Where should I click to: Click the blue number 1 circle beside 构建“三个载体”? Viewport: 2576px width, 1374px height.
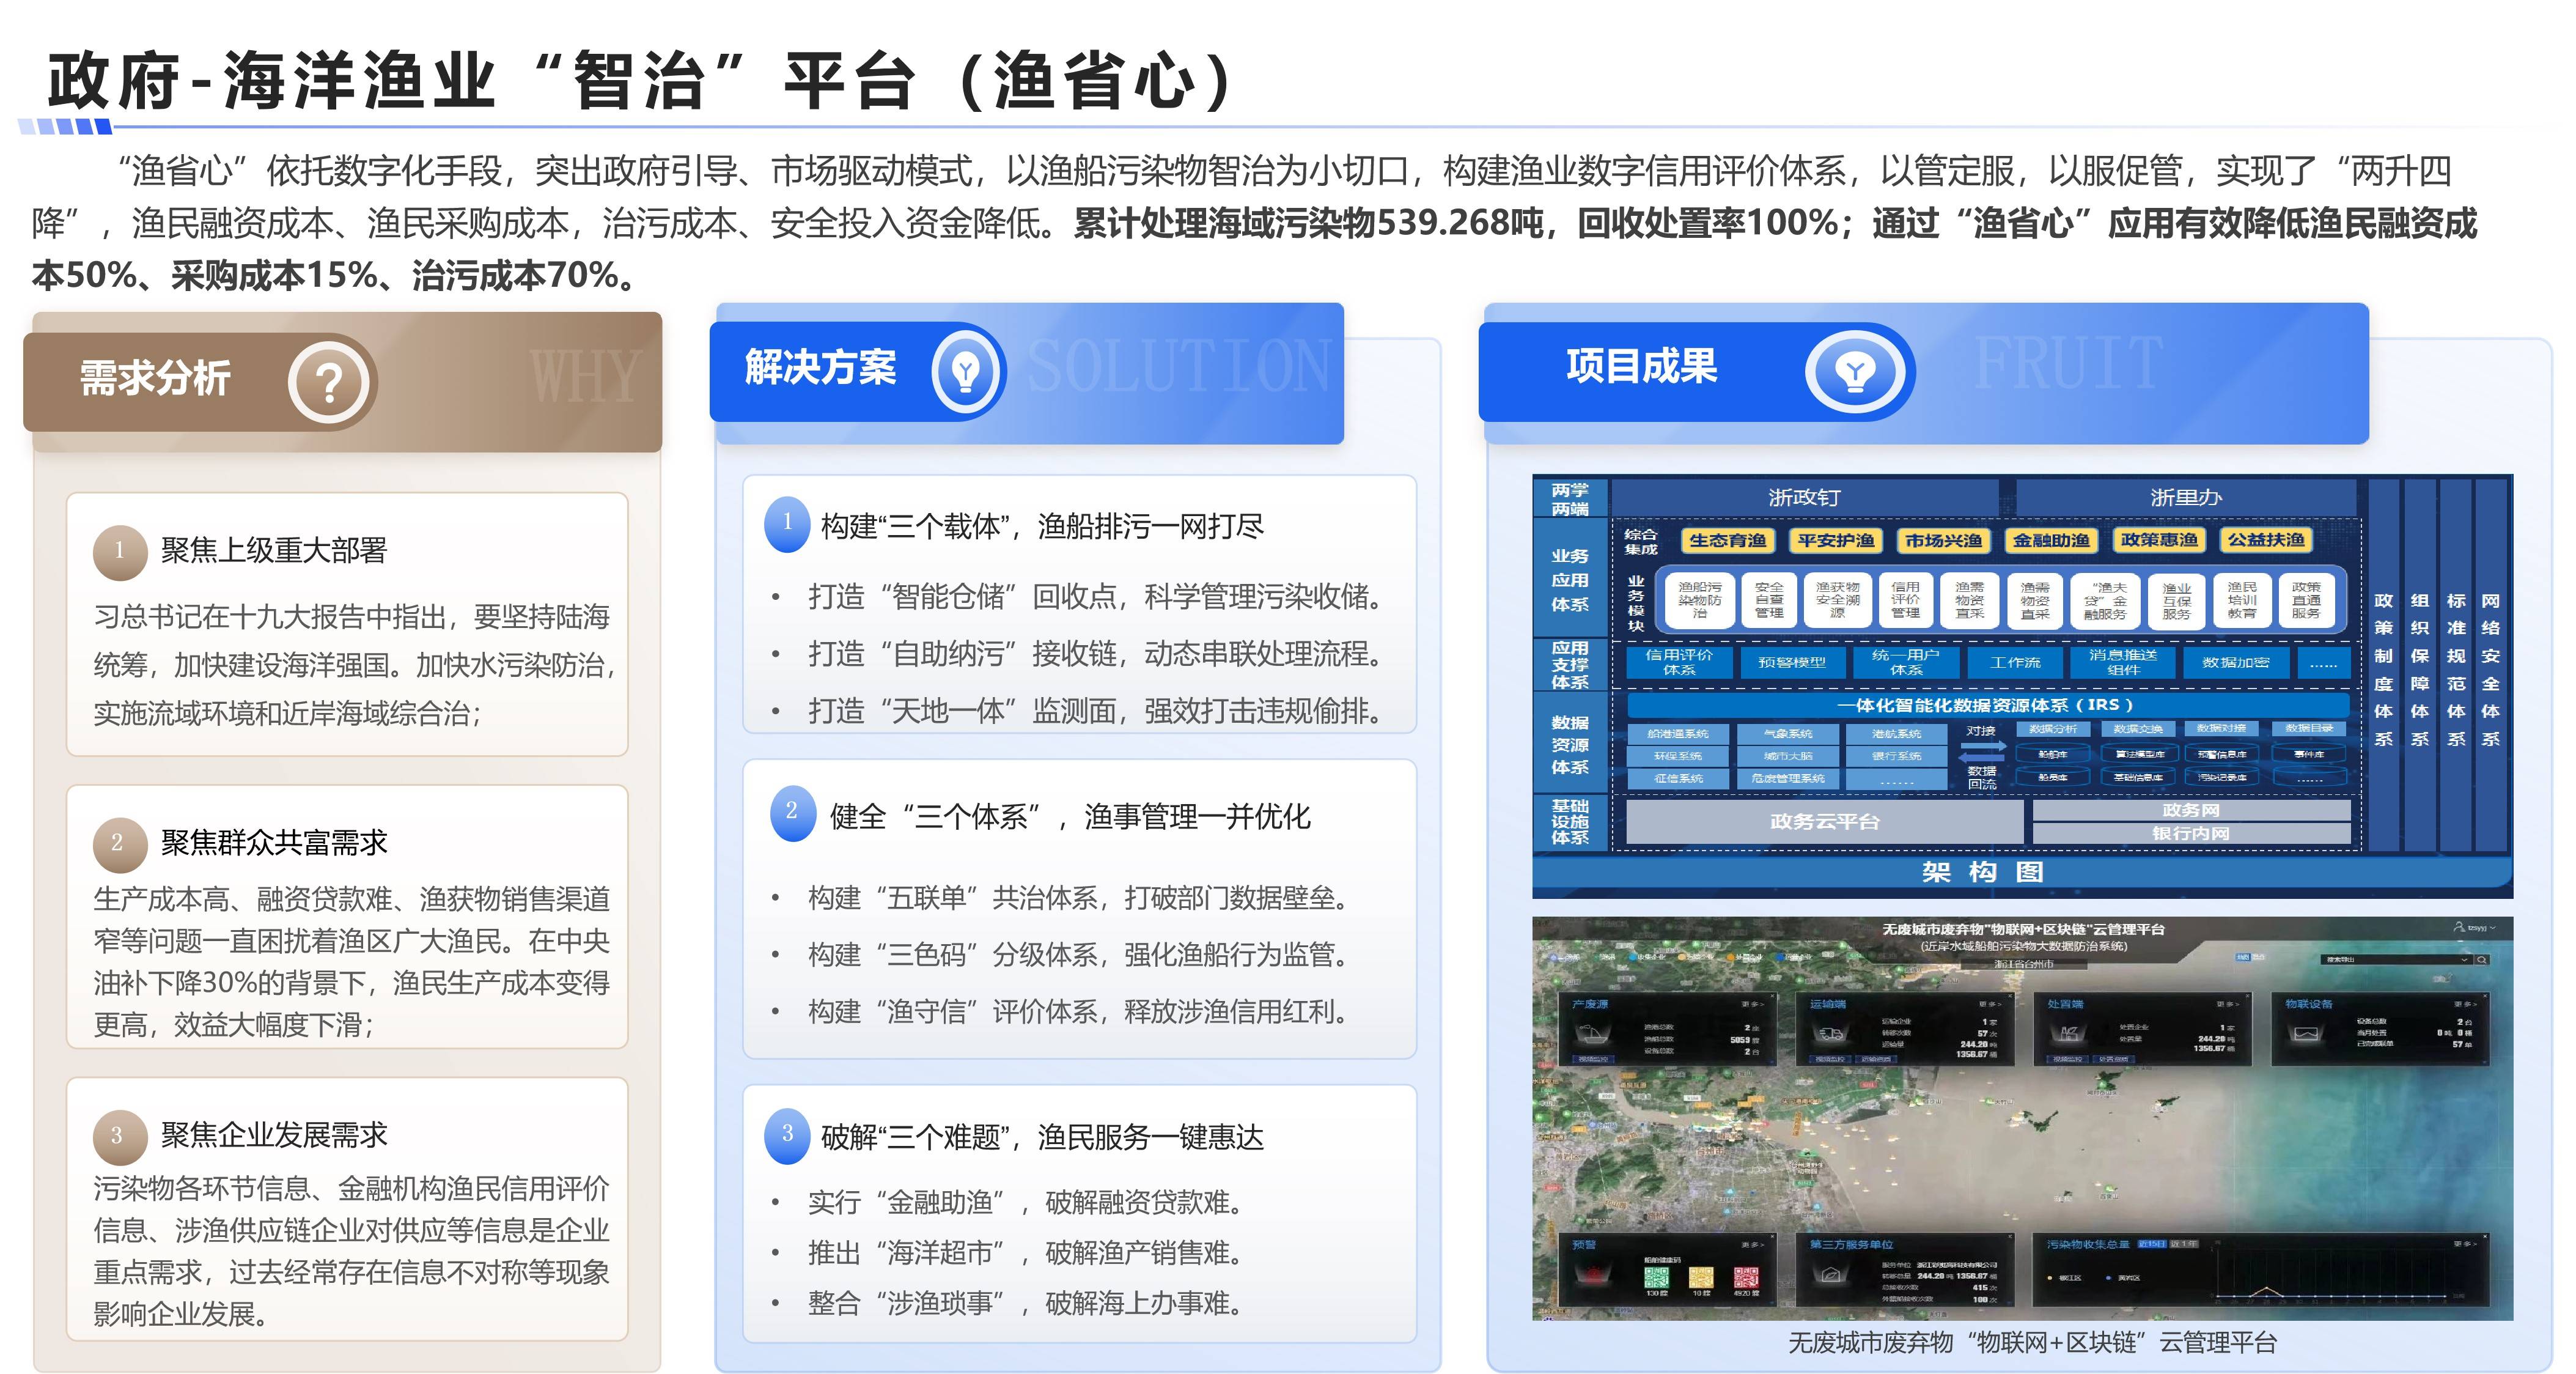[x=787, y=524]
